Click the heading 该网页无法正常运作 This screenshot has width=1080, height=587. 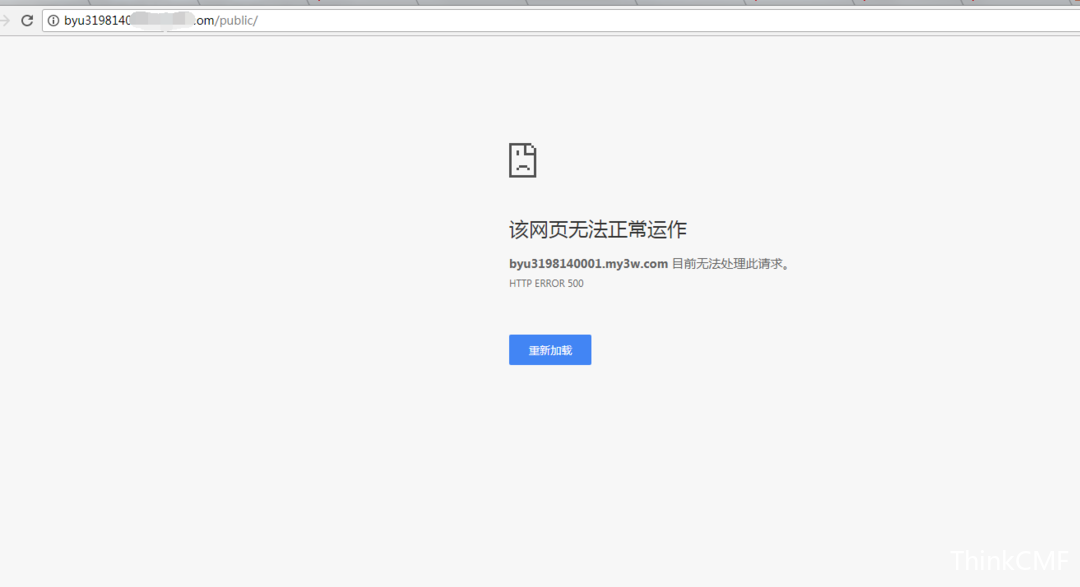click(598, 229)
